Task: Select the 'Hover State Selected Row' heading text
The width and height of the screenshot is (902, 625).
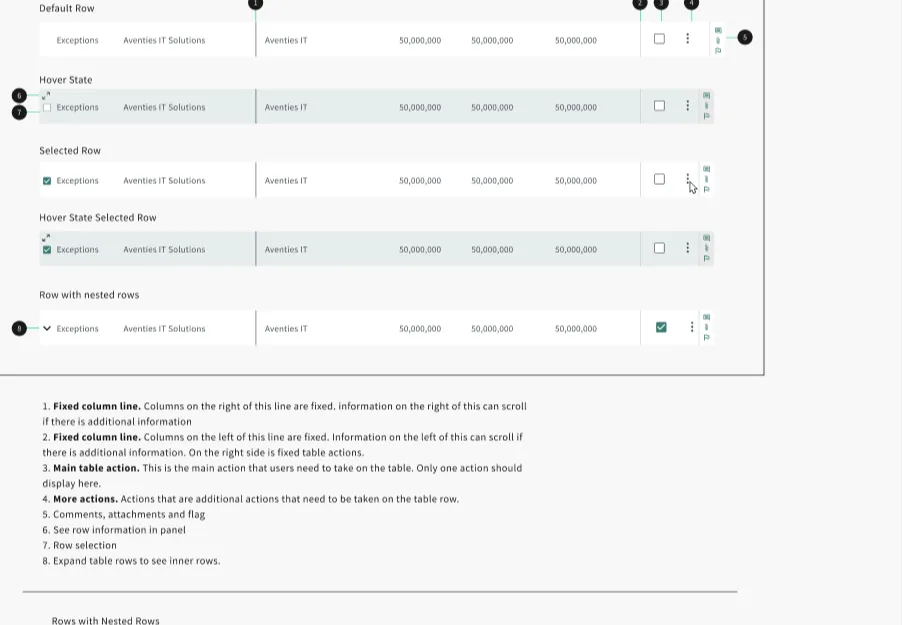Action: coord(98,218)
